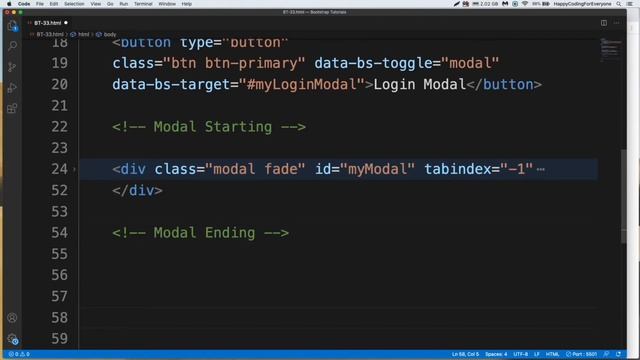
Task: Click the UTF-8 encoding status item
Action: click(x=520, y=354)
